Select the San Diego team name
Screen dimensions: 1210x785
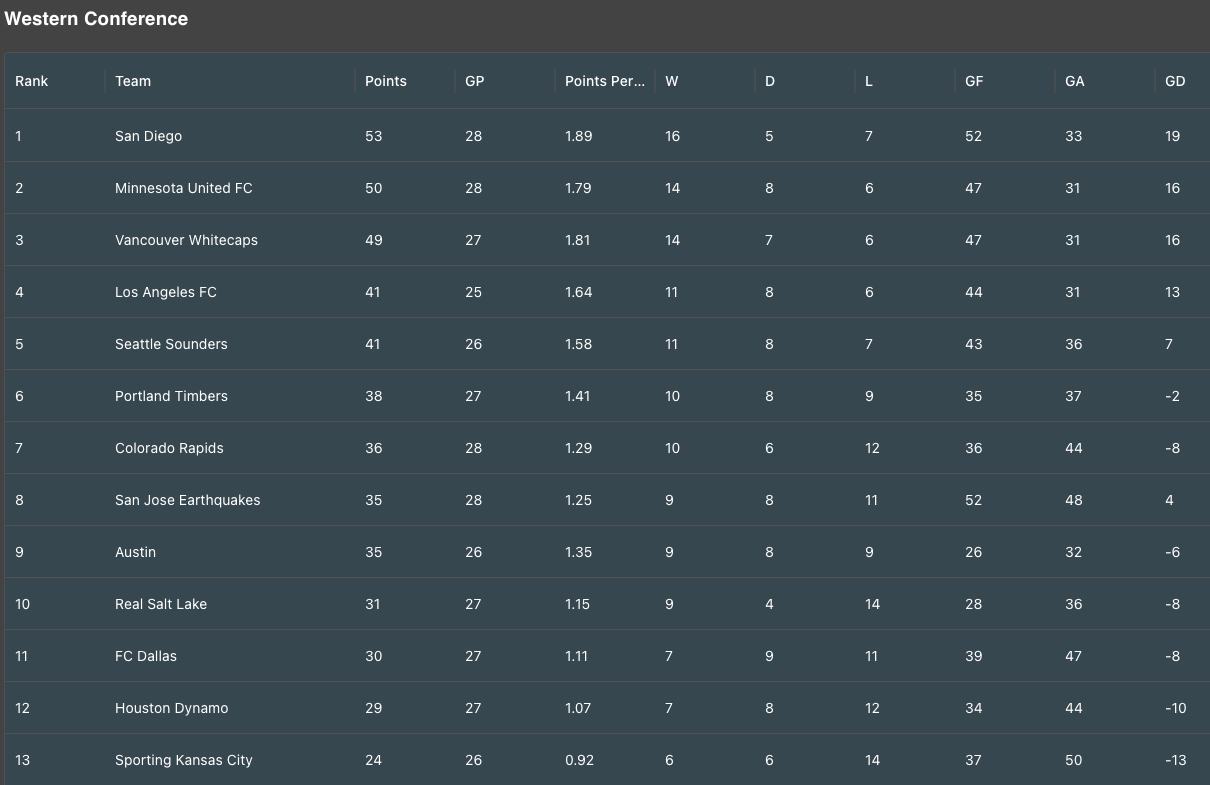(x=148, y=136)
